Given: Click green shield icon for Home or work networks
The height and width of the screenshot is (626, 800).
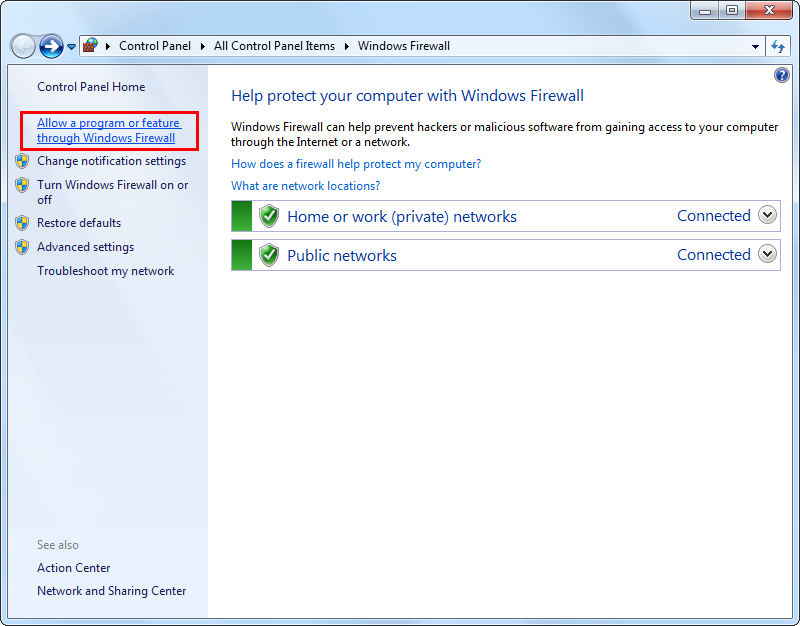Looking at the screenshot, I should point(269,216).
